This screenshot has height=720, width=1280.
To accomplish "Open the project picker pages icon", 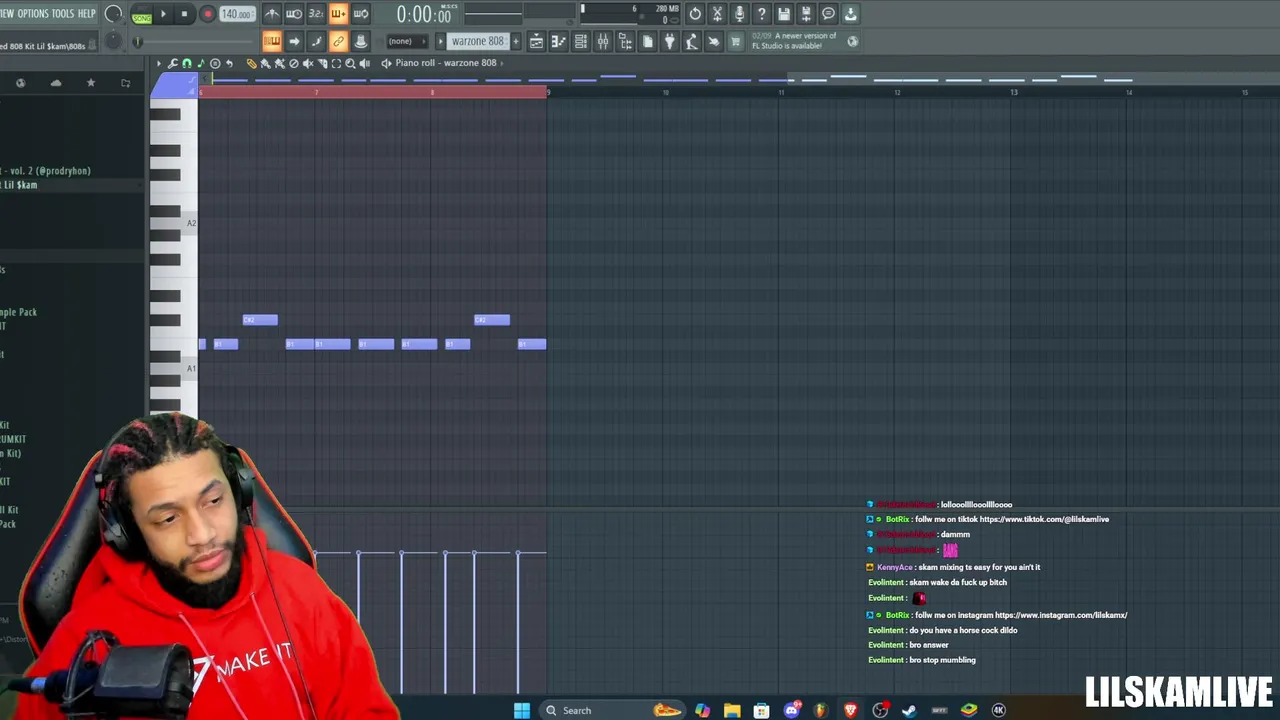I will (647, 41).
